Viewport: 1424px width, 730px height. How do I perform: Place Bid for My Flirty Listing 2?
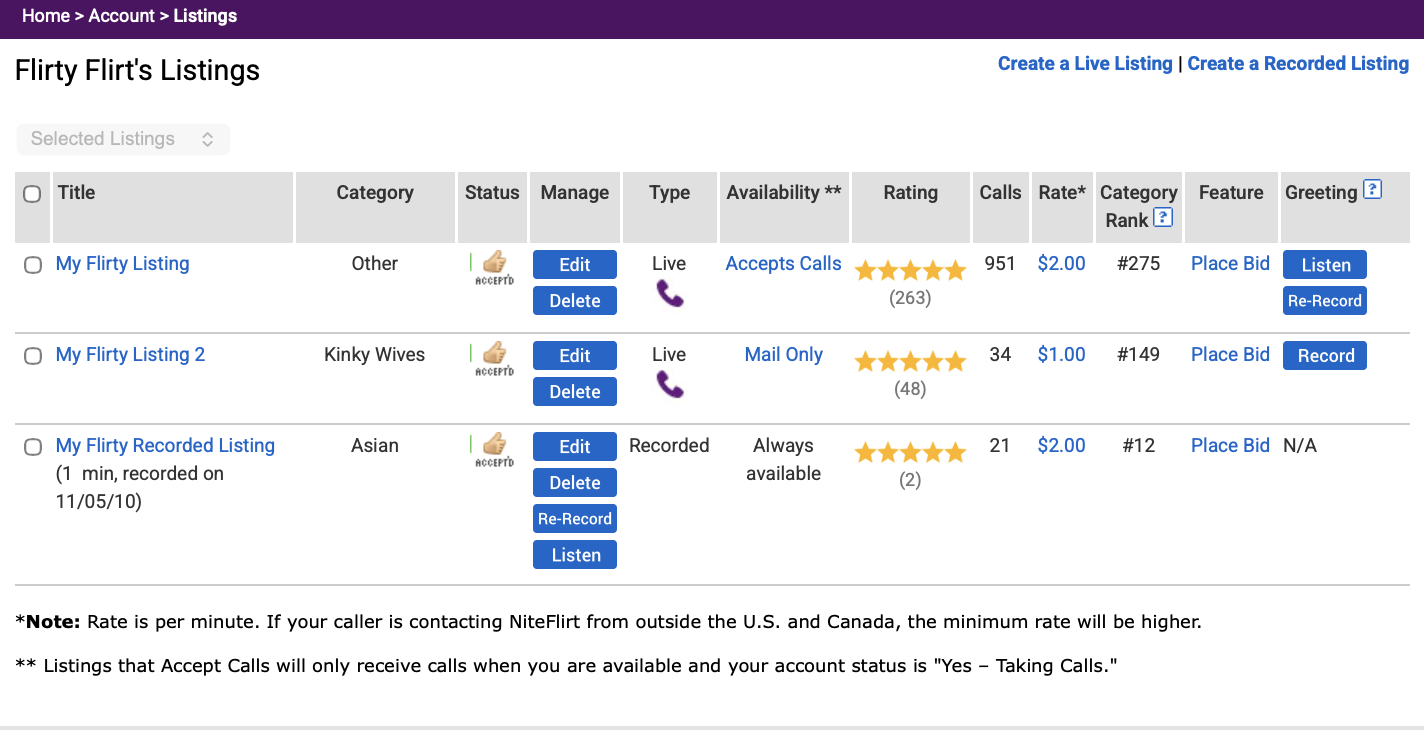[x=1230, y=355]
